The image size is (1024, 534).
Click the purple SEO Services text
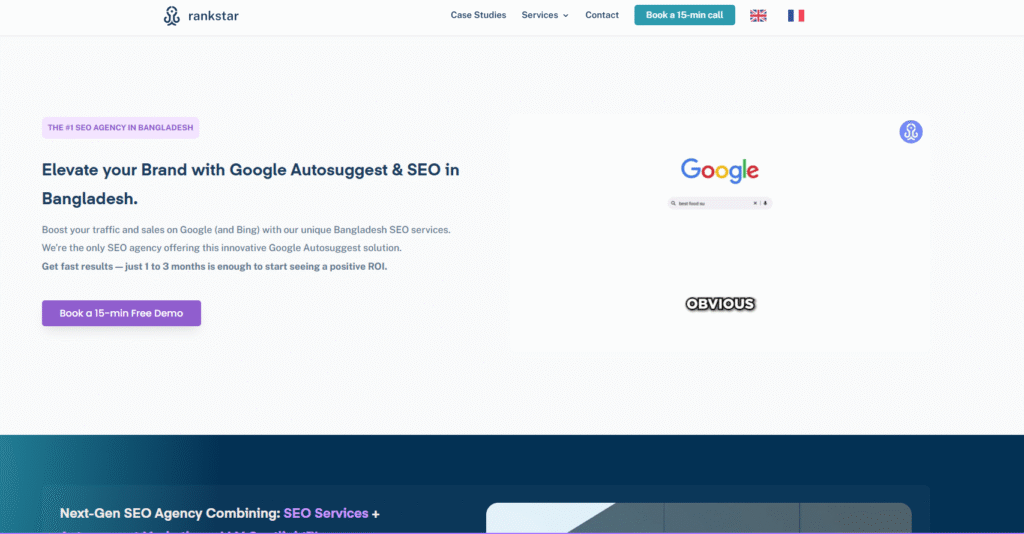point(326,513)
